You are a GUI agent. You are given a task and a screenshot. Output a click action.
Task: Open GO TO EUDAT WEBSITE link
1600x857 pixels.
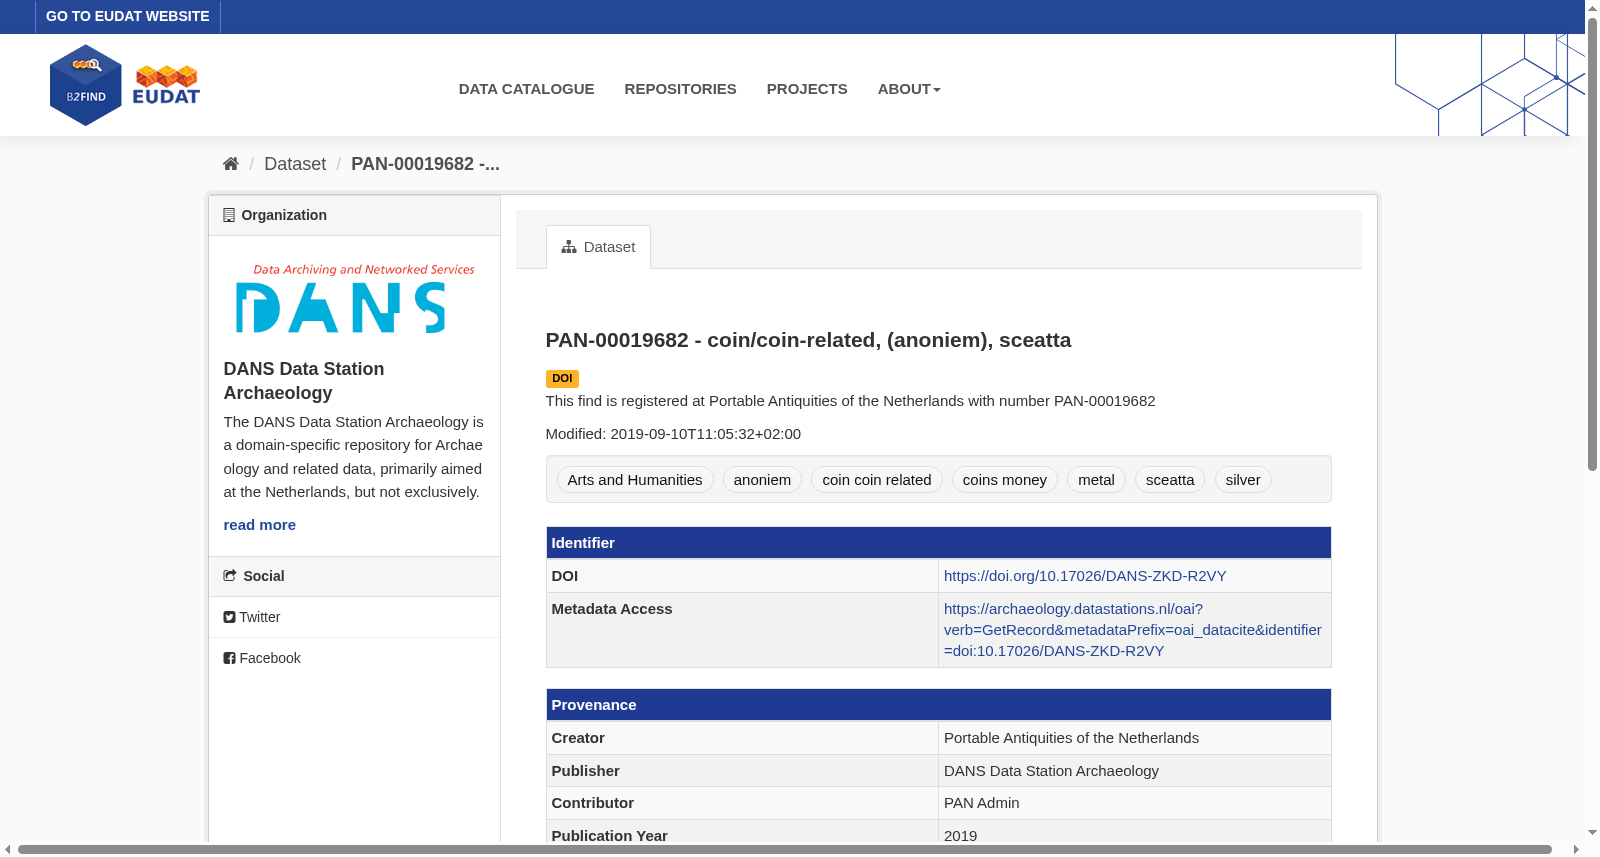coord(128,16)
